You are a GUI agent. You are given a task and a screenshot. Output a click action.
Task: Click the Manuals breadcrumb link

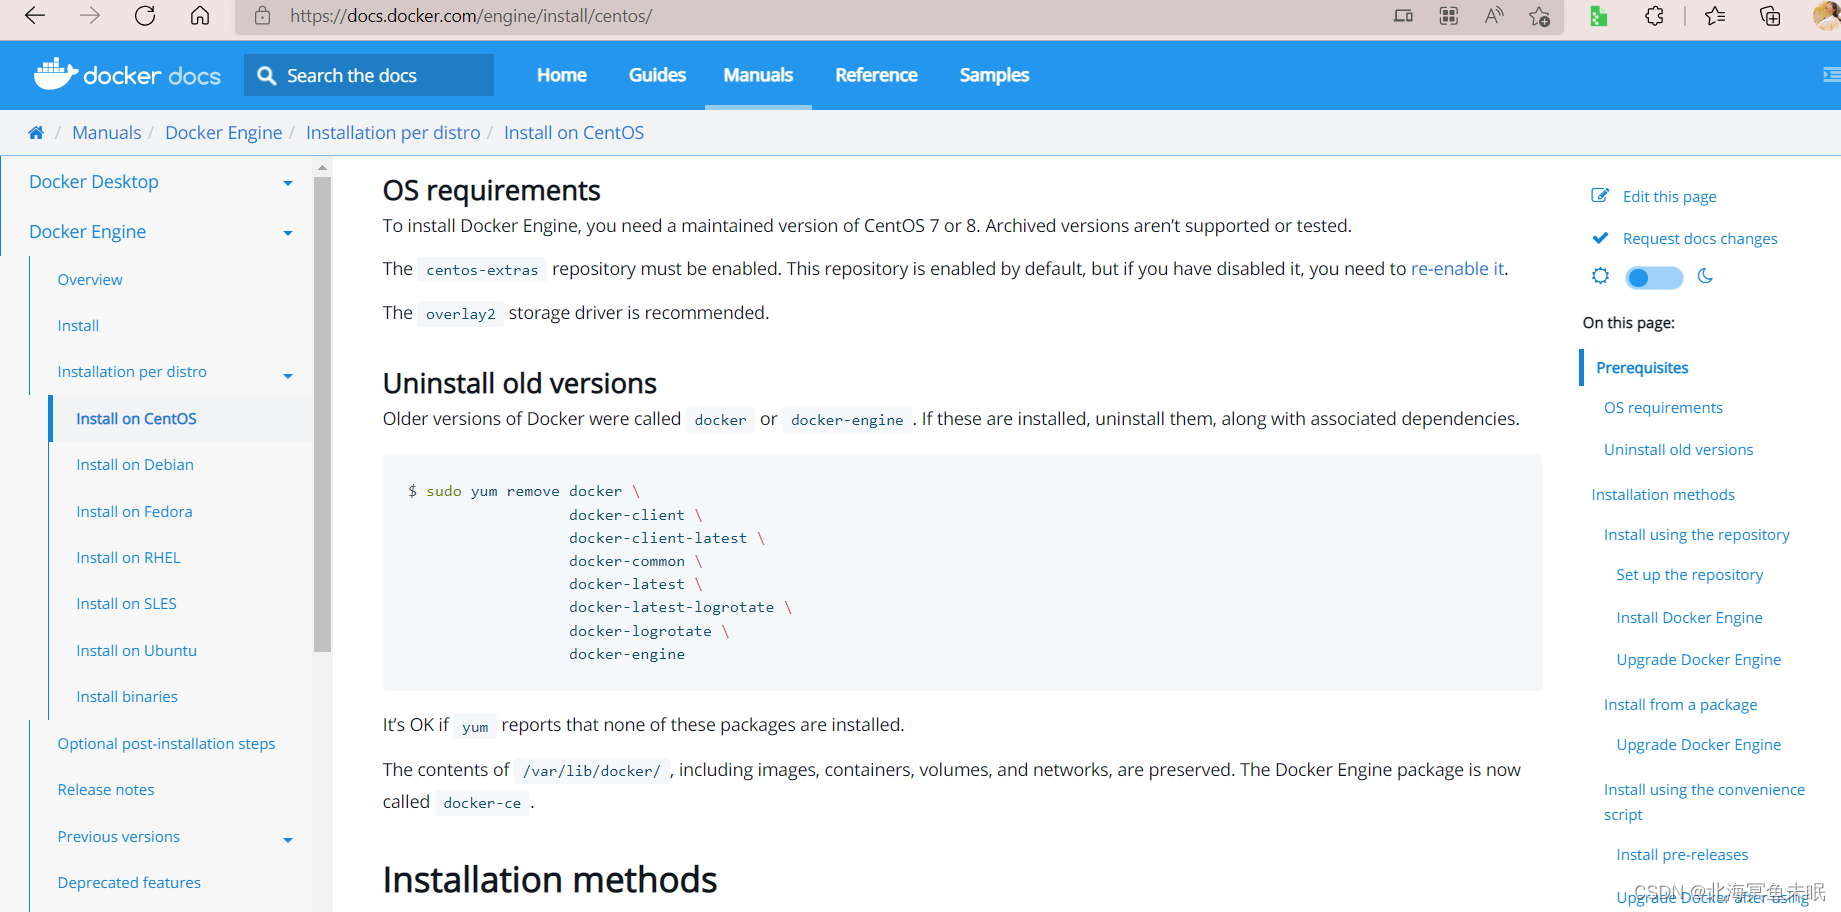[107, 133]
